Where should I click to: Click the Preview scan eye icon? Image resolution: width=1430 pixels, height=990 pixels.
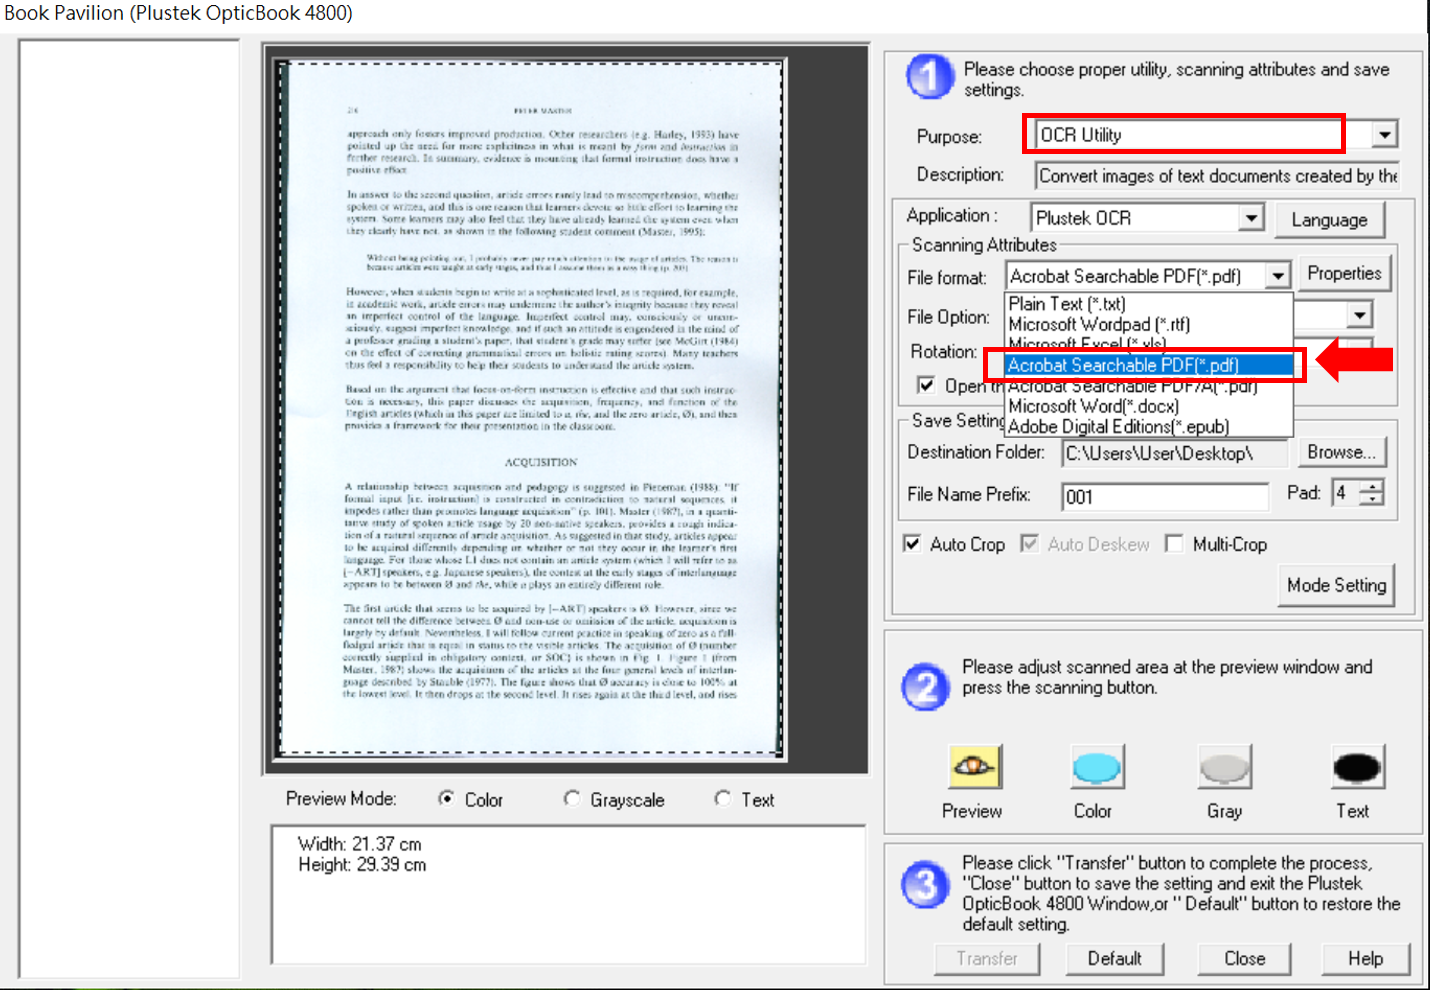point(974,768)
